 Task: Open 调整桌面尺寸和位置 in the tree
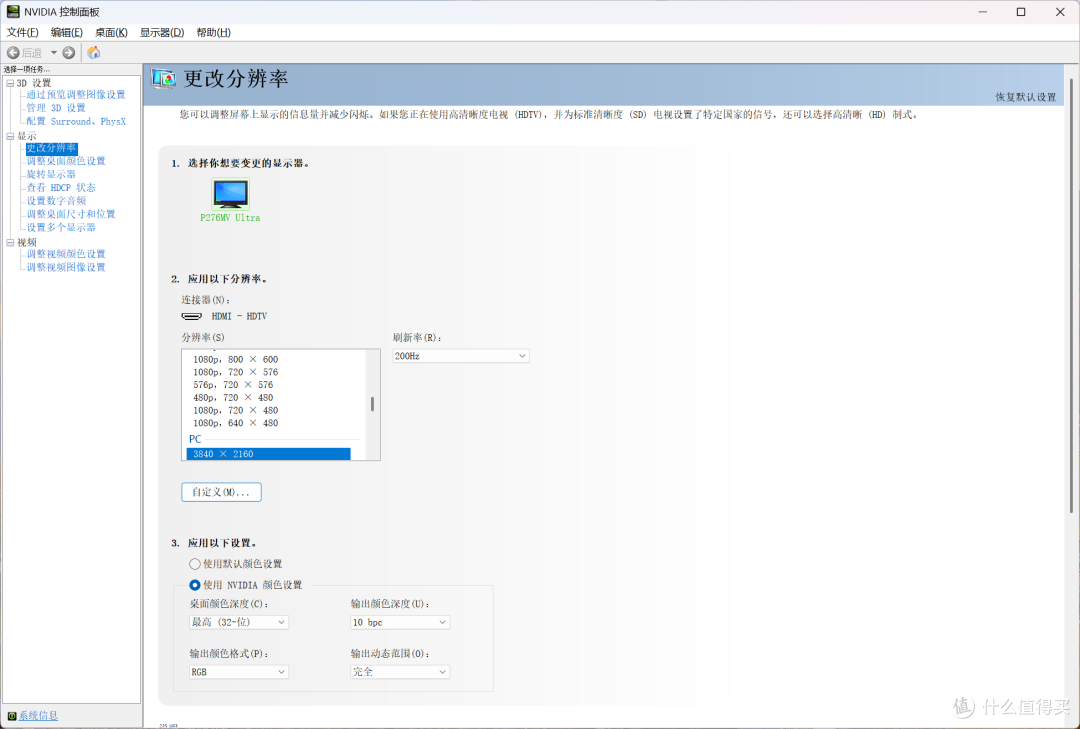click(71, 214)
